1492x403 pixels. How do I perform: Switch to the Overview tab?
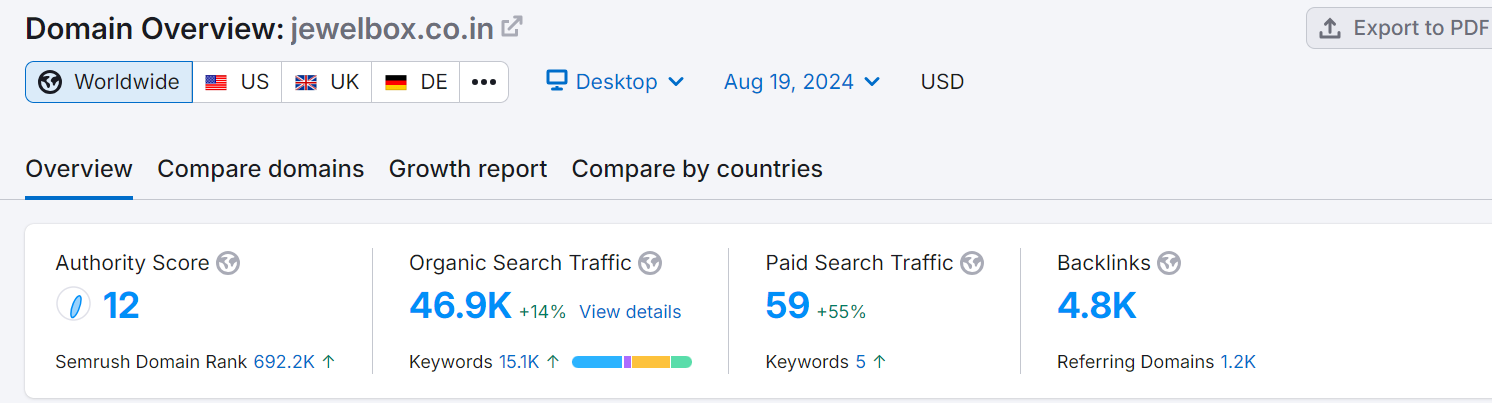pos(79,169)
